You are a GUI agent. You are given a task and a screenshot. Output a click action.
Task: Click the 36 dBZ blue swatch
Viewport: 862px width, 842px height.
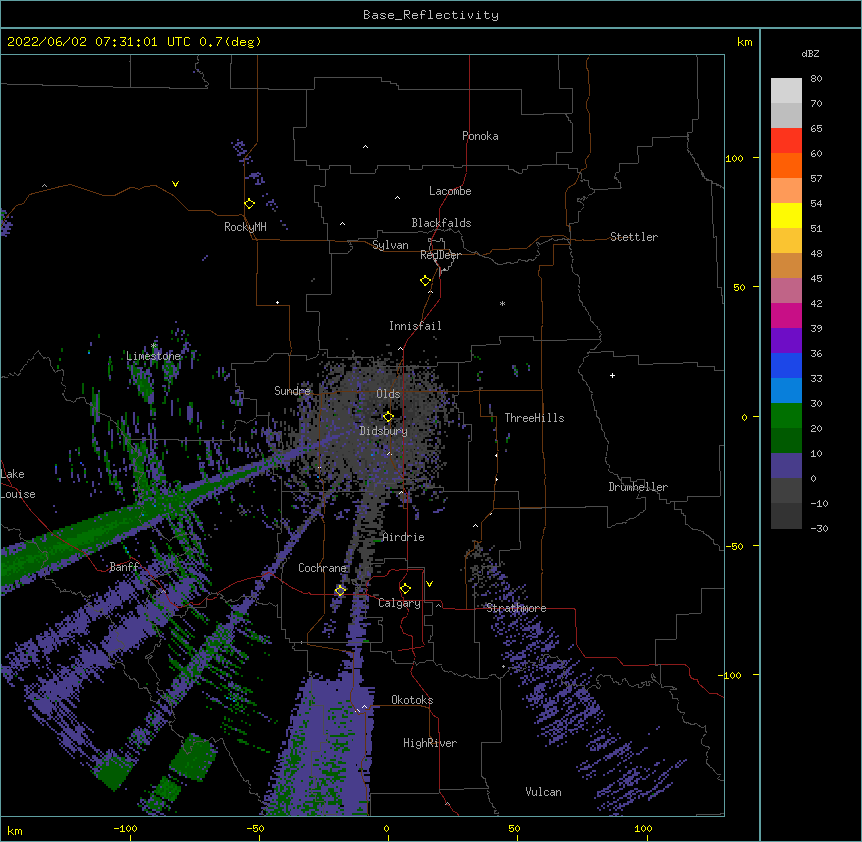(x=786, y=365)
